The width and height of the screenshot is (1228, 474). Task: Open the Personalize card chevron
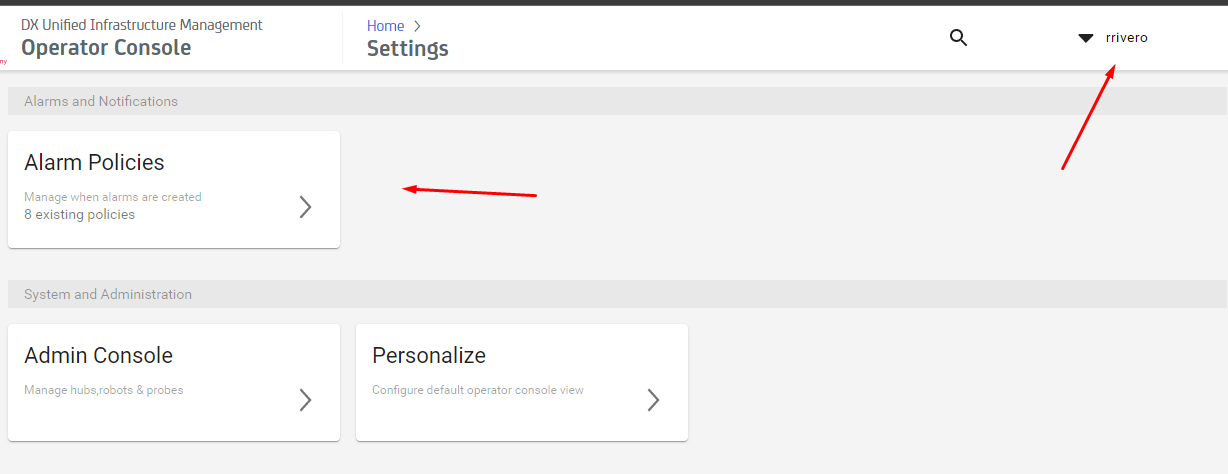654,400
